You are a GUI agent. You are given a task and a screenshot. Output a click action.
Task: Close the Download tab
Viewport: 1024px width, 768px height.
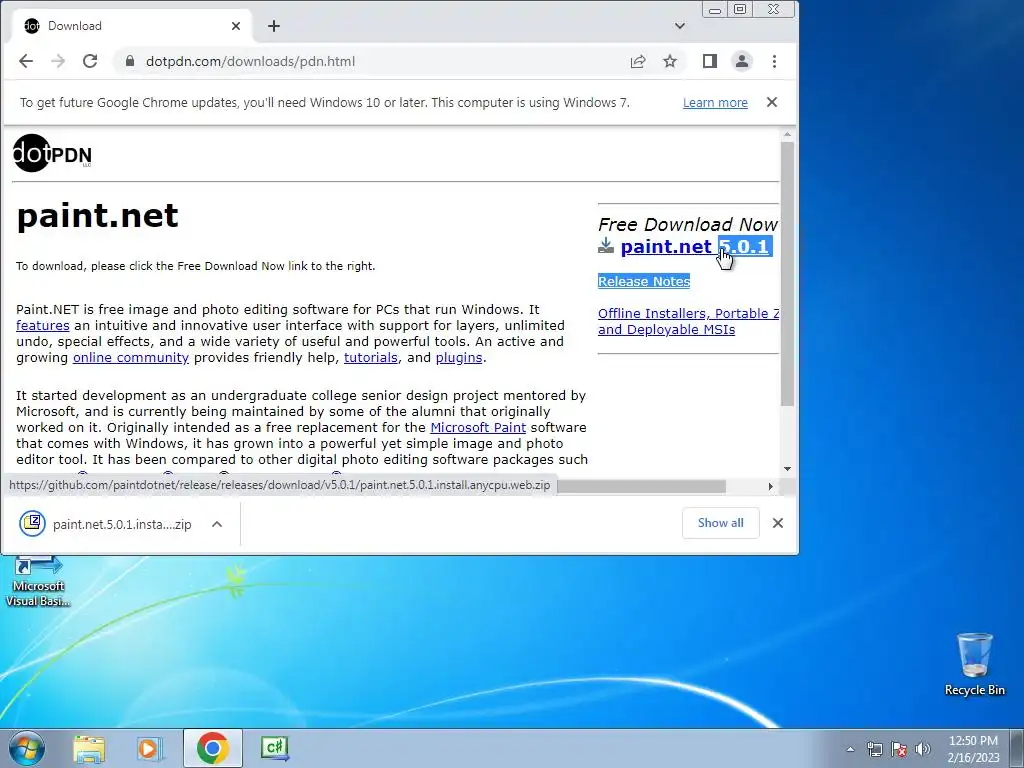point(236,26)
